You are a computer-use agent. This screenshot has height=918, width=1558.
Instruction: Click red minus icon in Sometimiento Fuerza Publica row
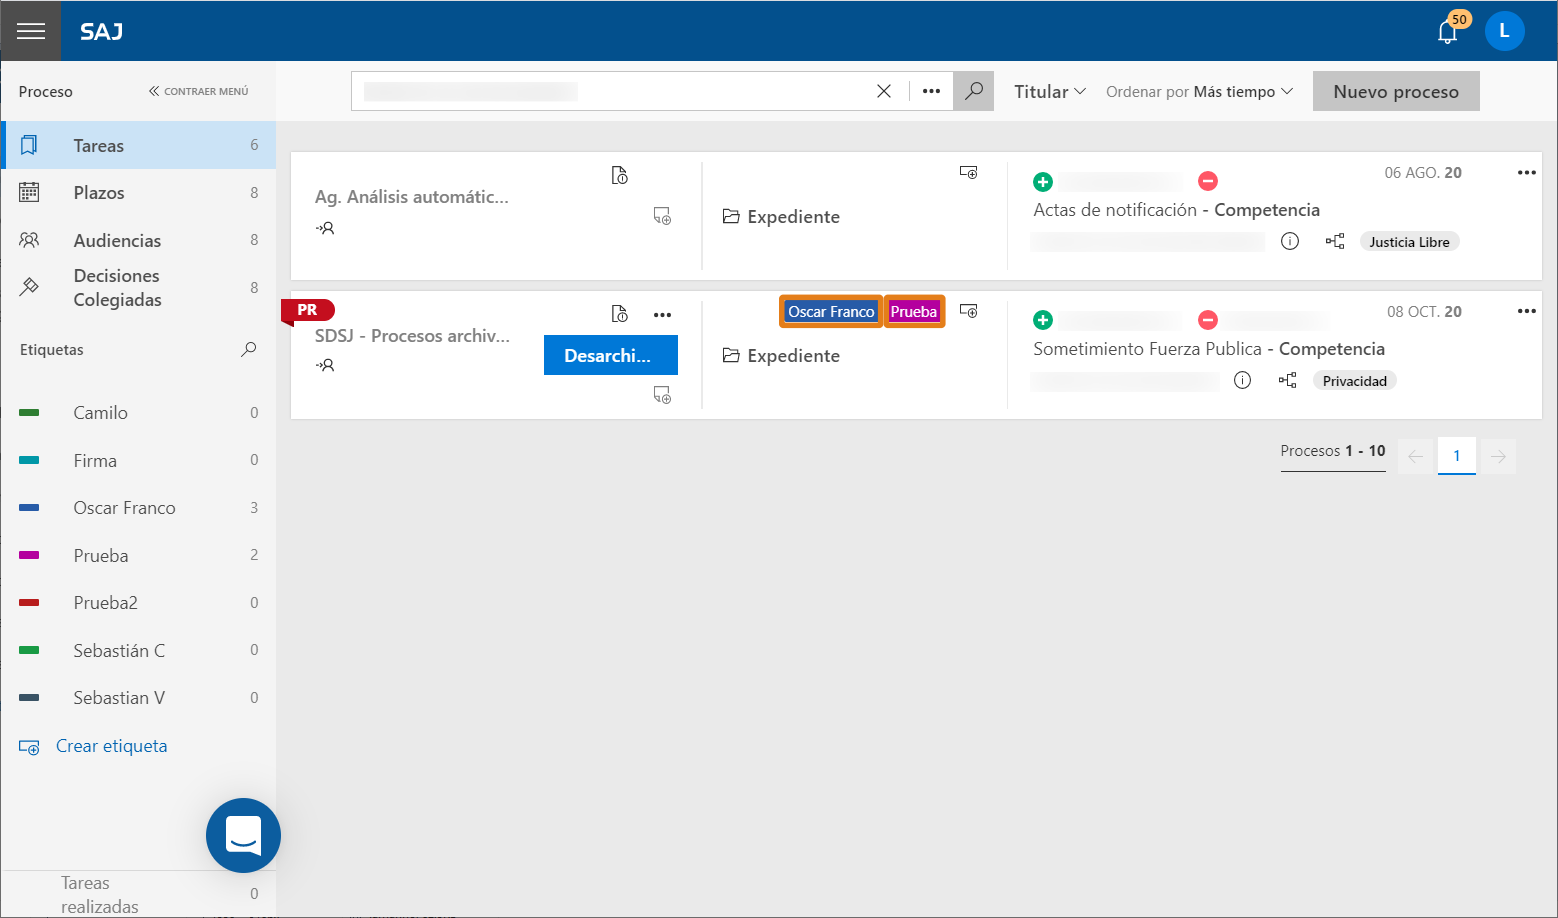[1208, 320]
